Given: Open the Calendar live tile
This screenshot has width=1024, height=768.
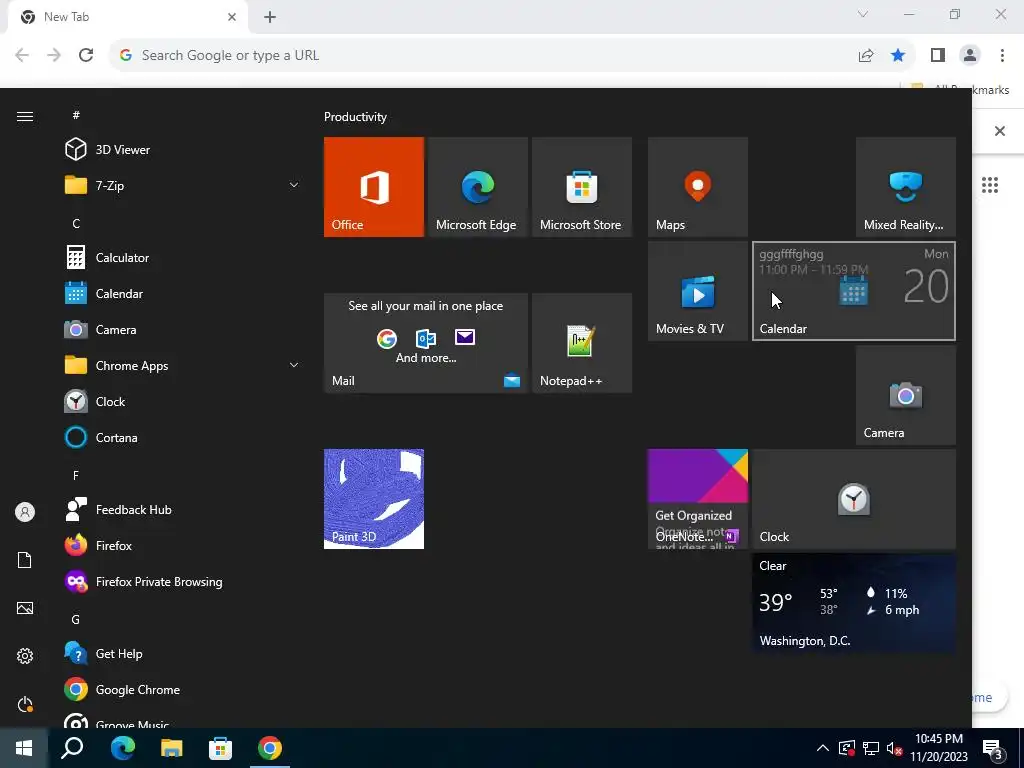Looking at the screenshot, I should (x=854, y=291).
